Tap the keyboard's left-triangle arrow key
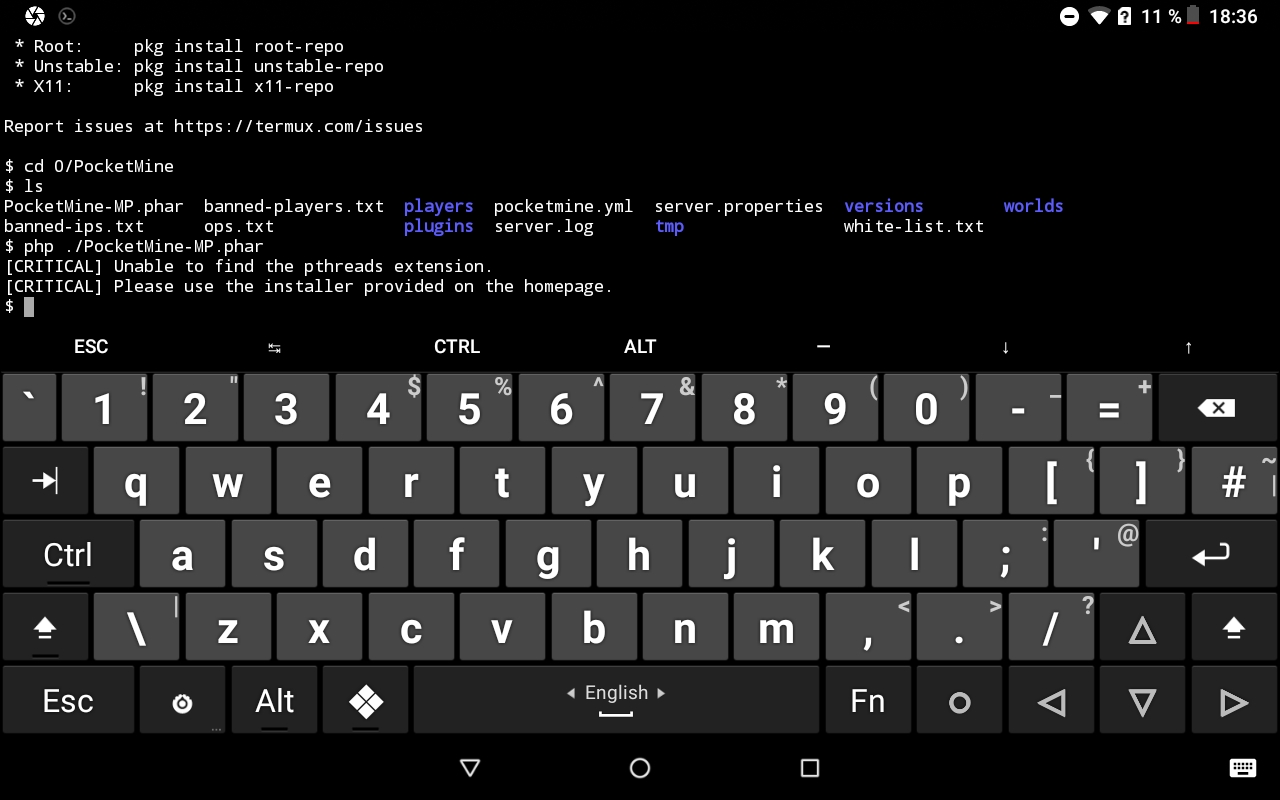This screenshot has width=1280, height=800. pyautogui.click(x=1051, y=702)
